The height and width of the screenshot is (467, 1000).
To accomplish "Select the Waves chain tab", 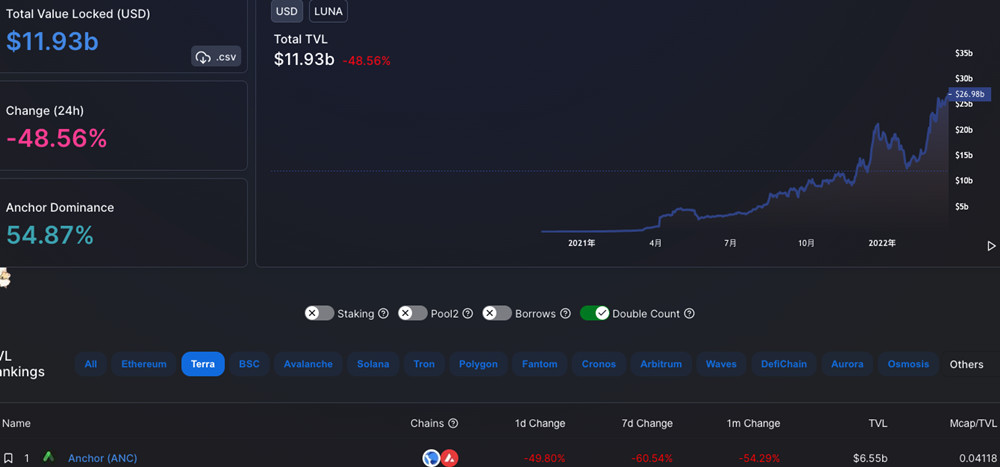I will [x=721, y=364].
